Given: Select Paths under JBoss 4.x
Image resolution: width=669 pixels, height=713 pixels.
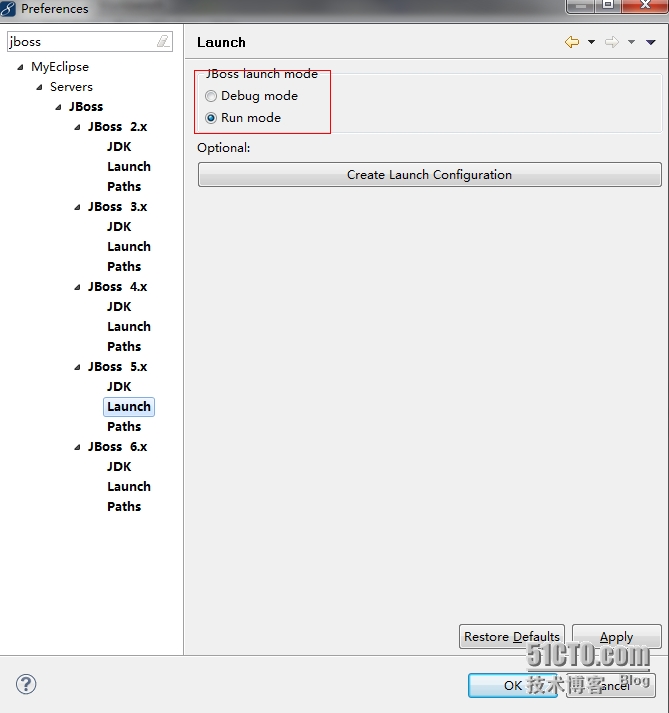Looking at the screenshot, I should pyautogui.click(x=124, y=346).
